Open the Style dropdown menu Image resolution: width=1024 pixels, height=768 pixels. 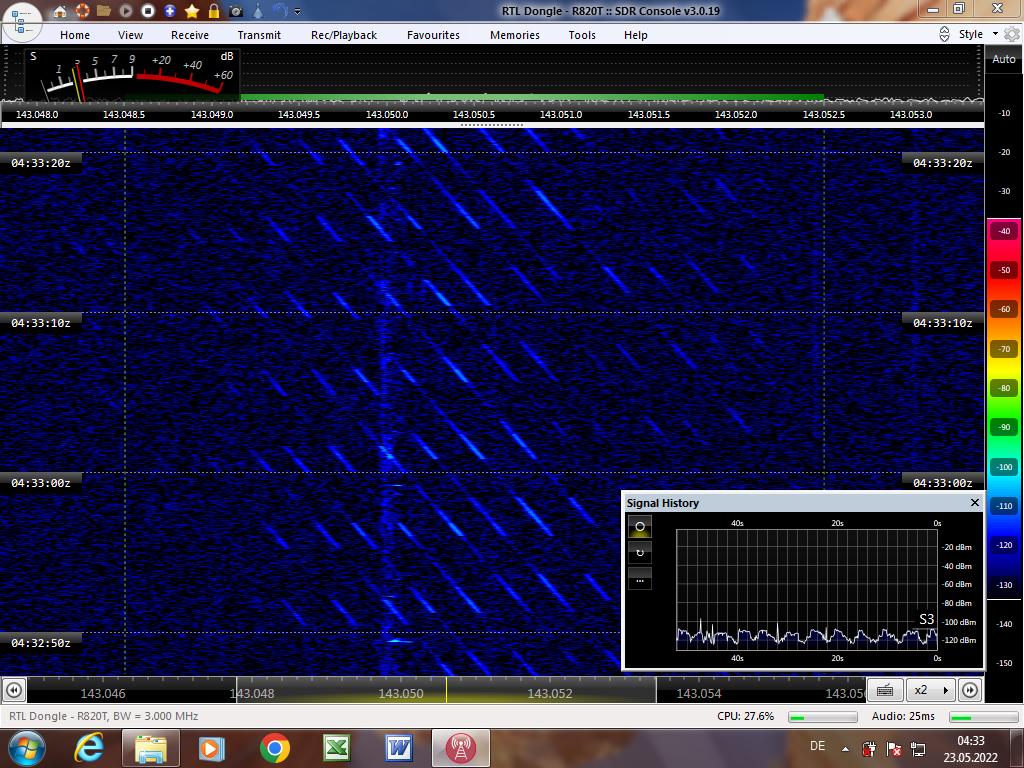coord(978,34)
